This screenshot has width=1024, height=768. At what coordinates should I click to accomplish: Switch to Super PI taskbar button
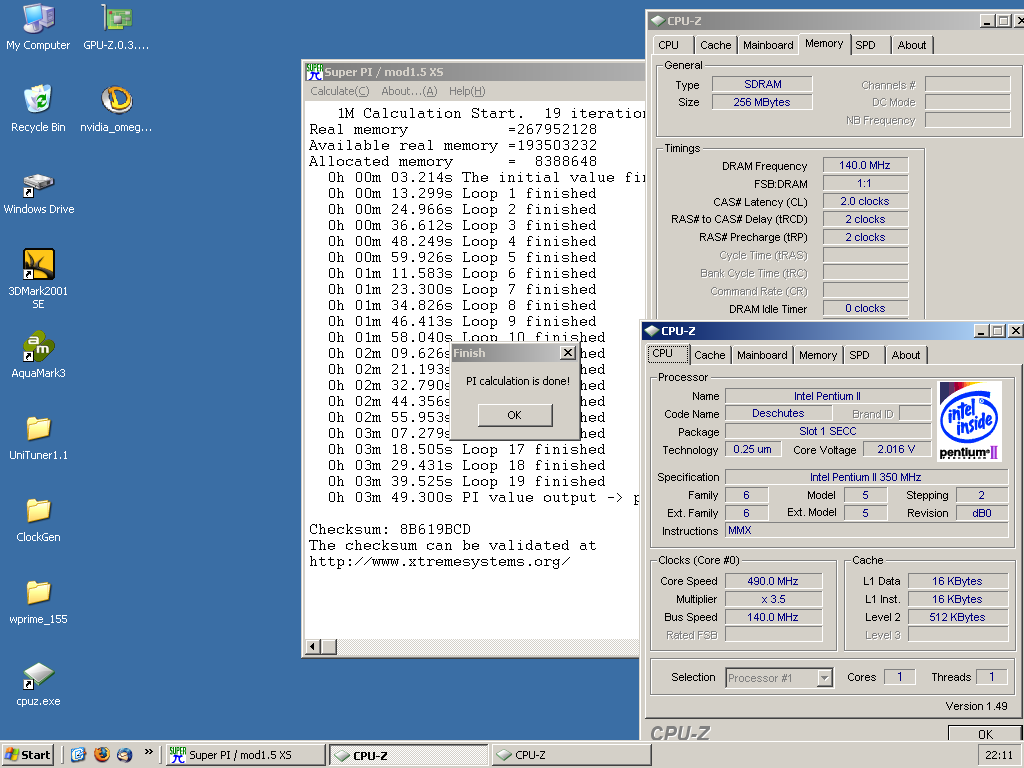(246, 755)
